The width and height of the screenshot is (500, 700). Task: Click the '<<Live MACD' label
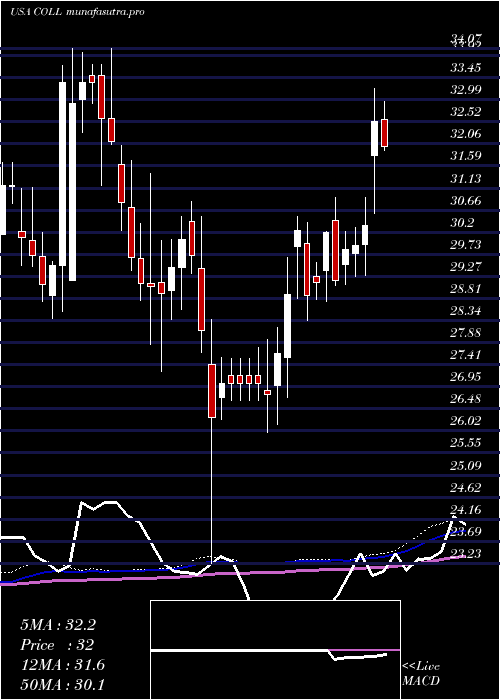coord(421,674)
